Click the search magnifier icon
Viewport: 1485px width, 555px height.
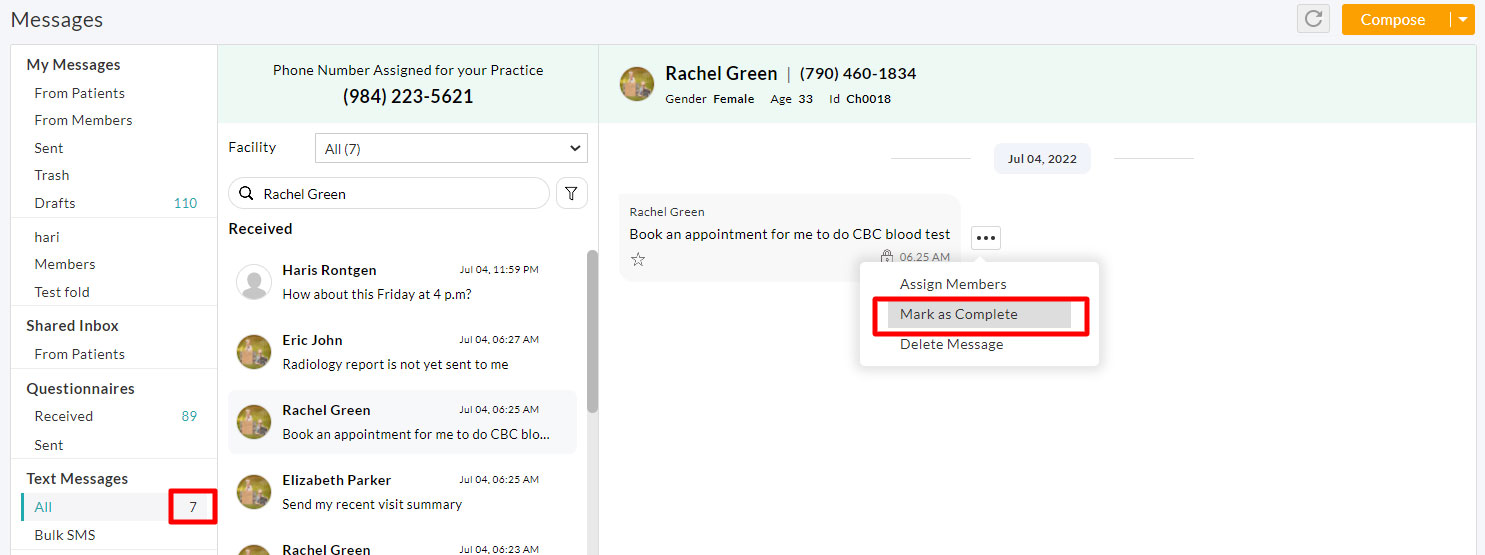click(x=246, y=193)
